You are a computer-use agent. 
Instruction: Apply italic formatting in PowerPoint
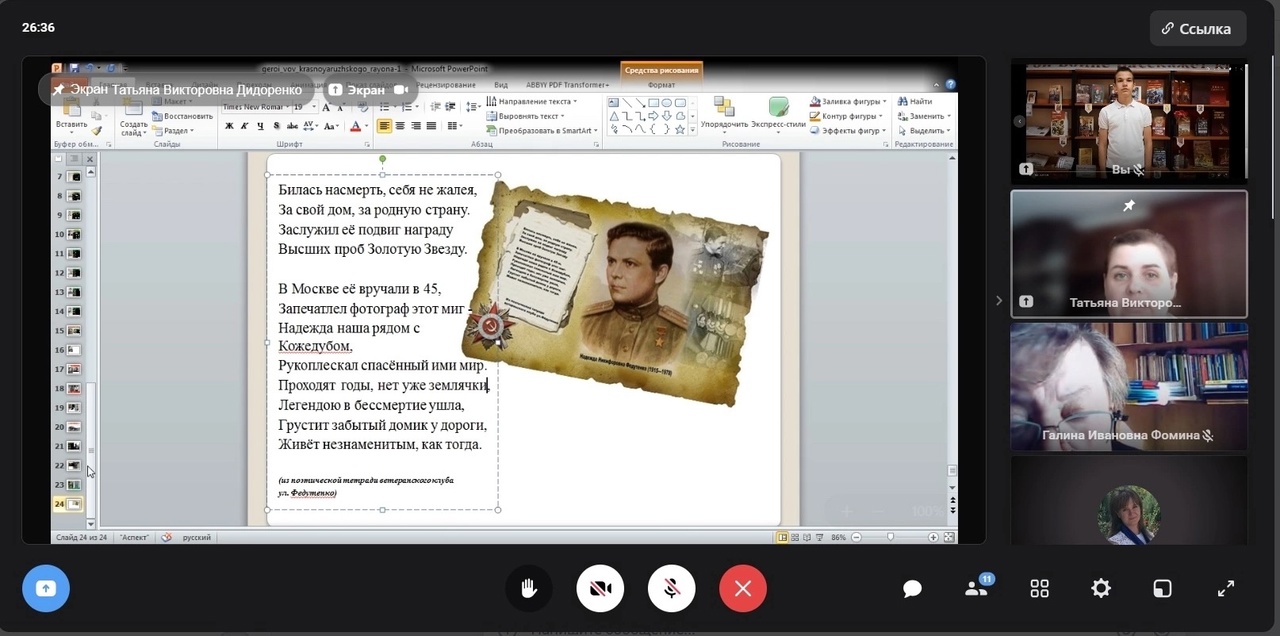tap(245, 126)
